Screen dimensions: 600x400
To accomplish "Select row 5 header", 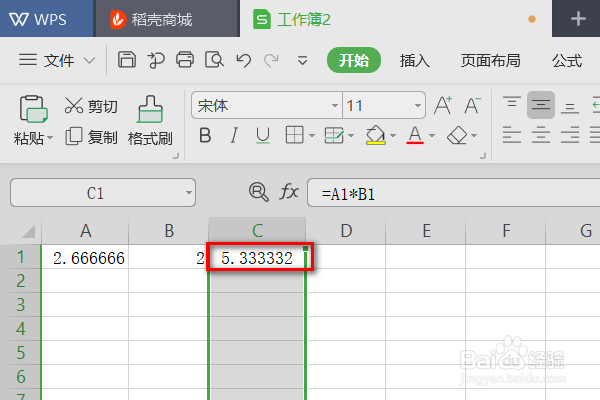I will (x=21, y=353).
